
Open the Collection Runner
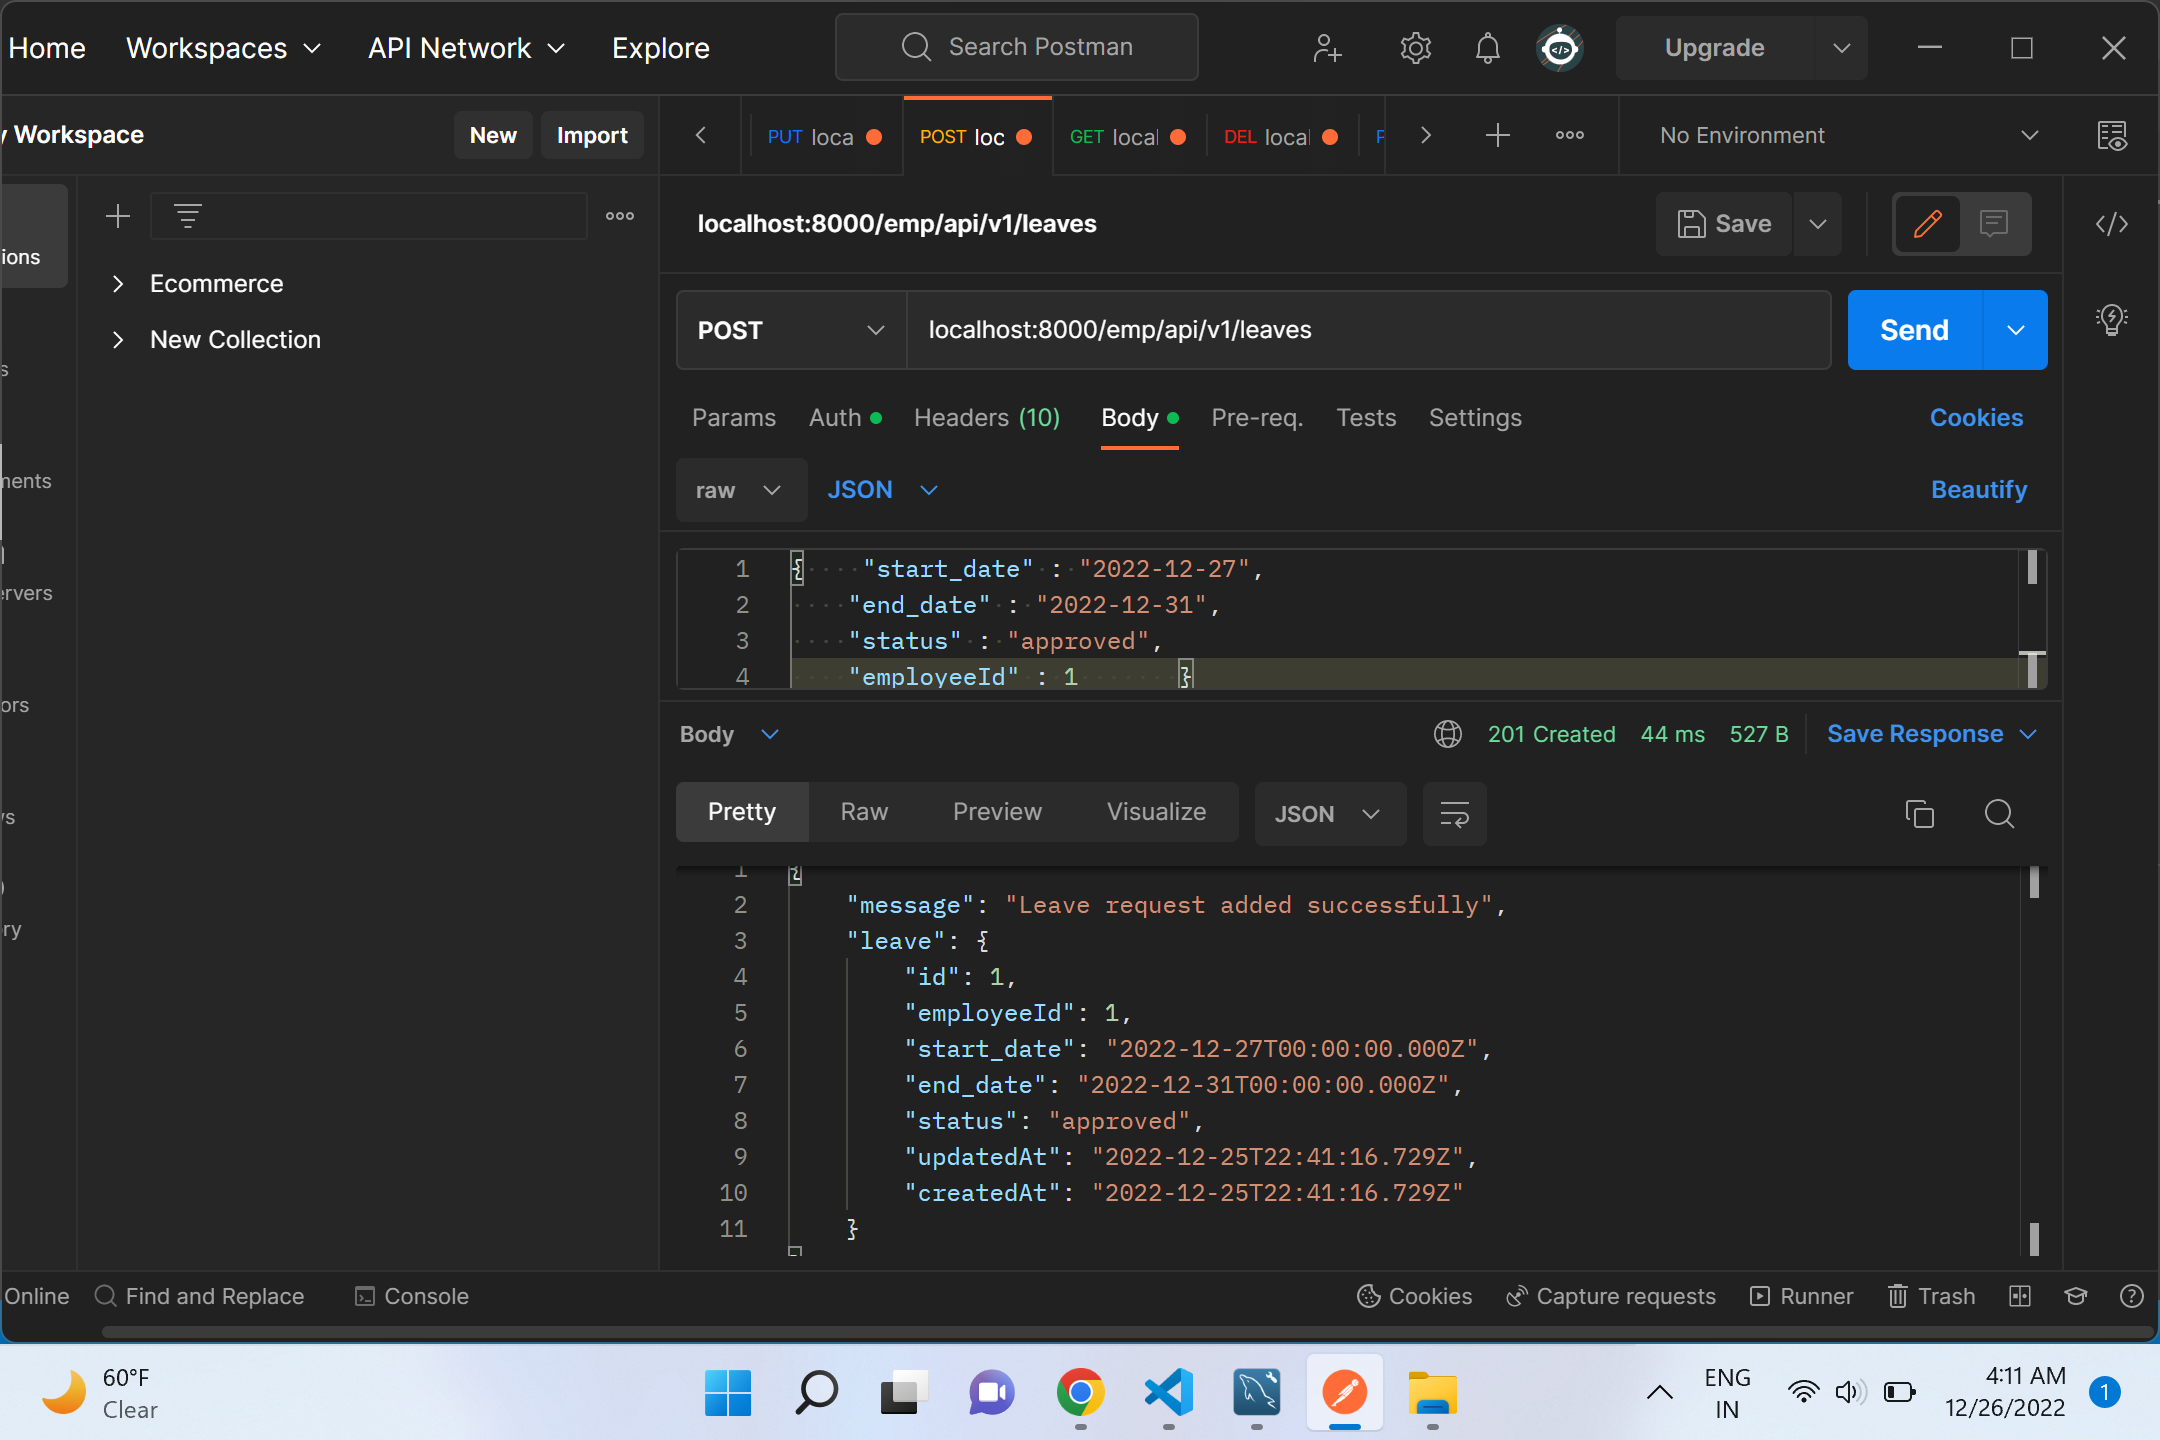tap(1800, 1296)
